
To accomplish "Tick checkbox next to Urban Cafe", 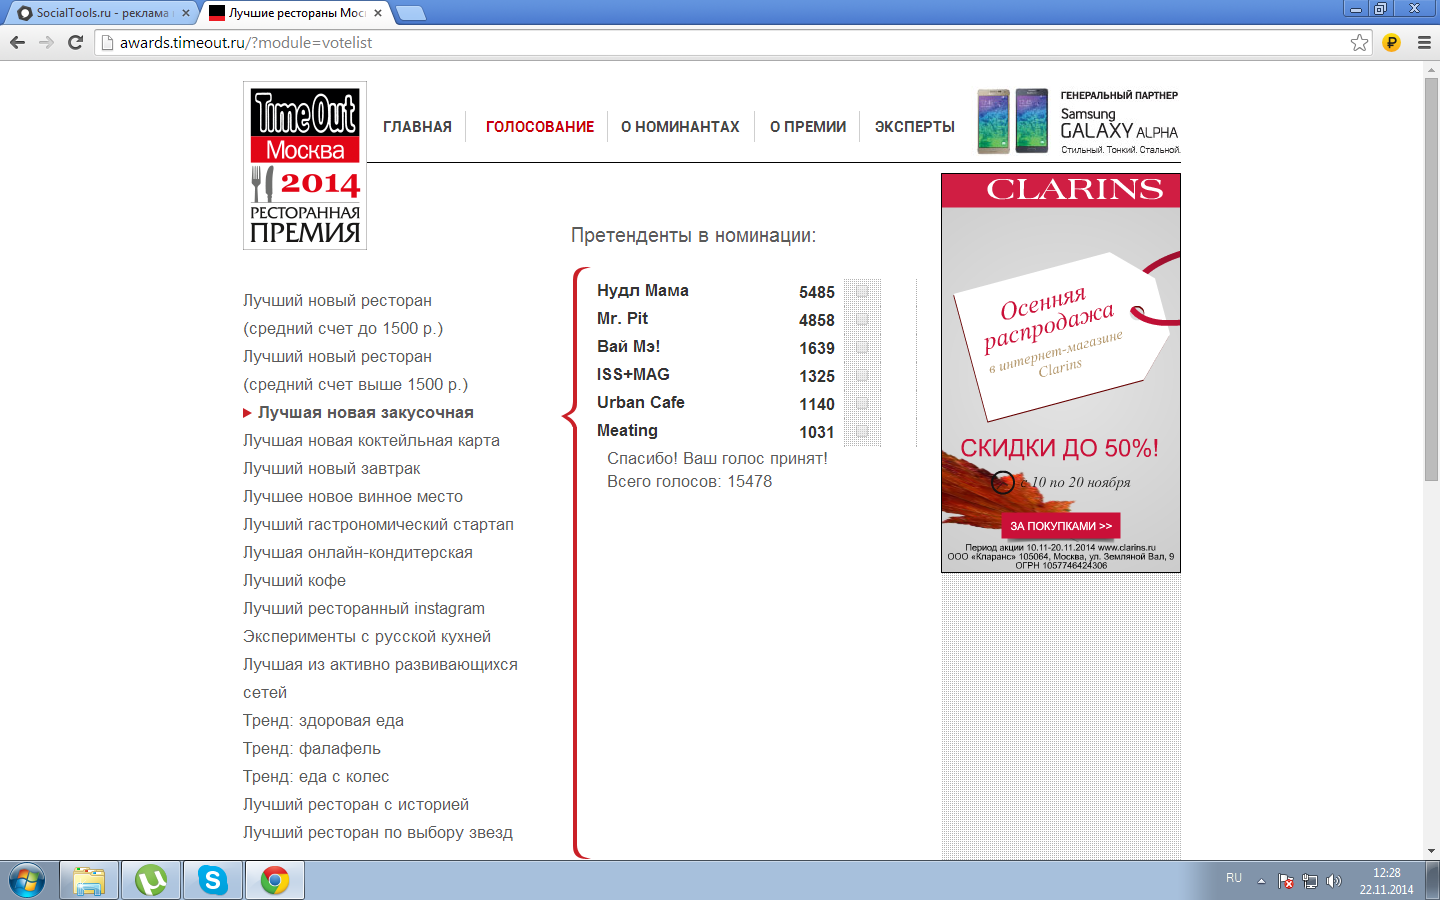I will (862, 403).
